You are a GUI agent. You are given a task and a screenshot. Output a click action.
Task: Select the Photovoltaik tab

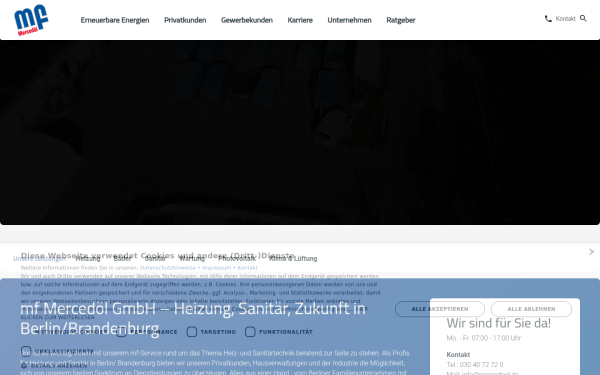[x=237, y=259]
